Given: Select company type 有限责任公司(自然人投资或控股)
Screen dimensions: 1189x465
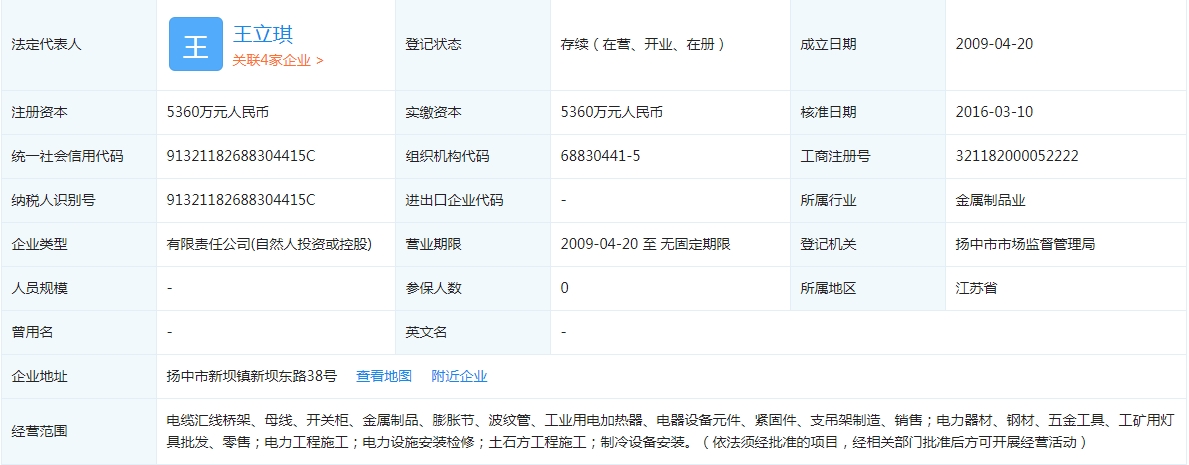Looking at the screenshot, I should [269, 244].
